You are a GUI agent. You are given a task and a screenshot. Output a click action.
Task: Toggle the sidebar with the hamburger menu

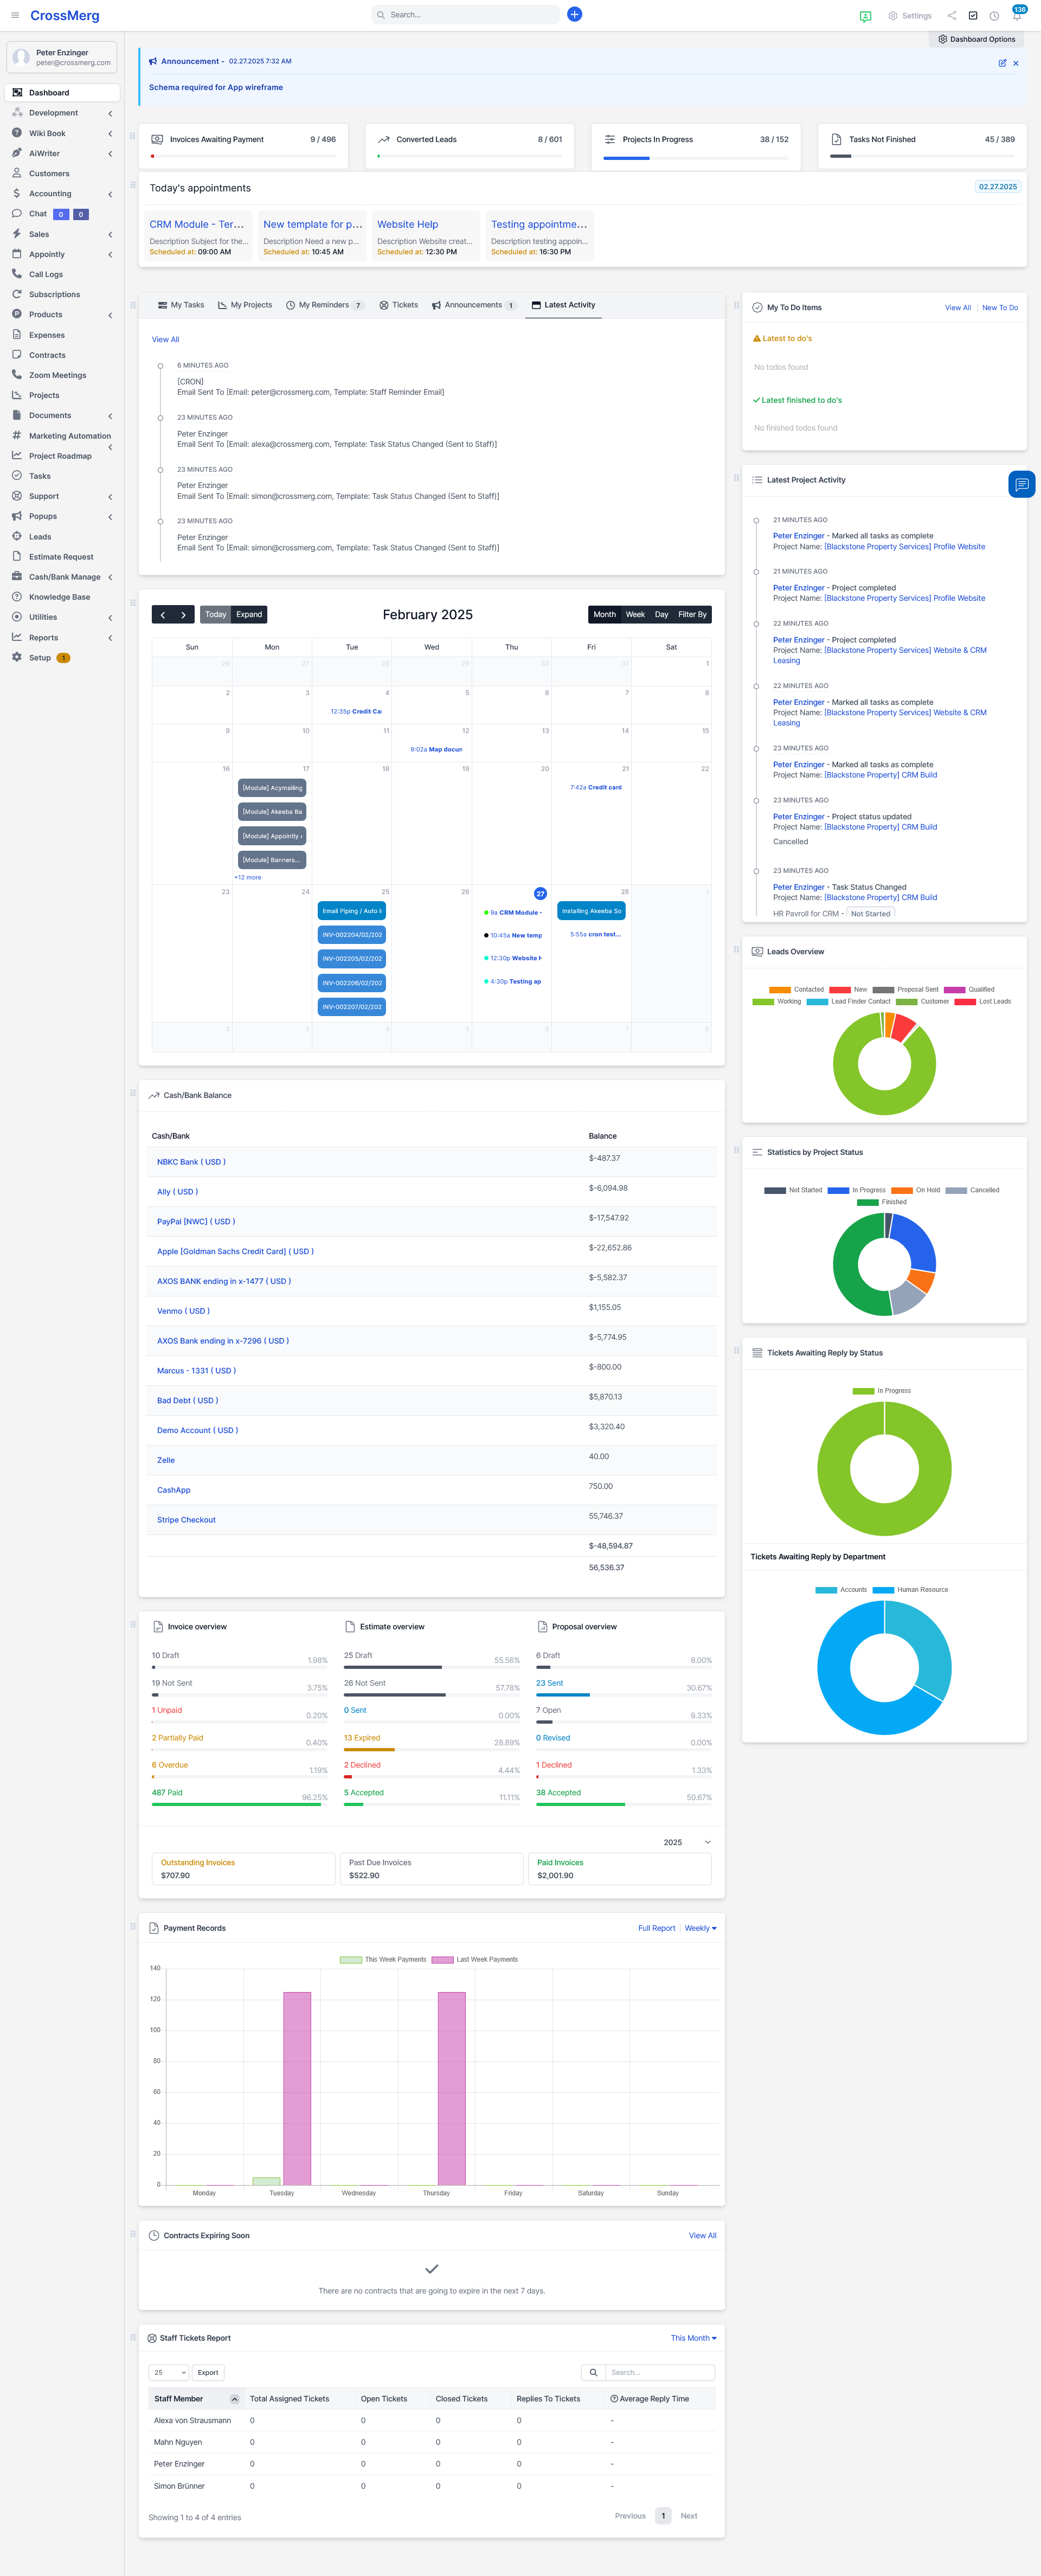point(15,15)
